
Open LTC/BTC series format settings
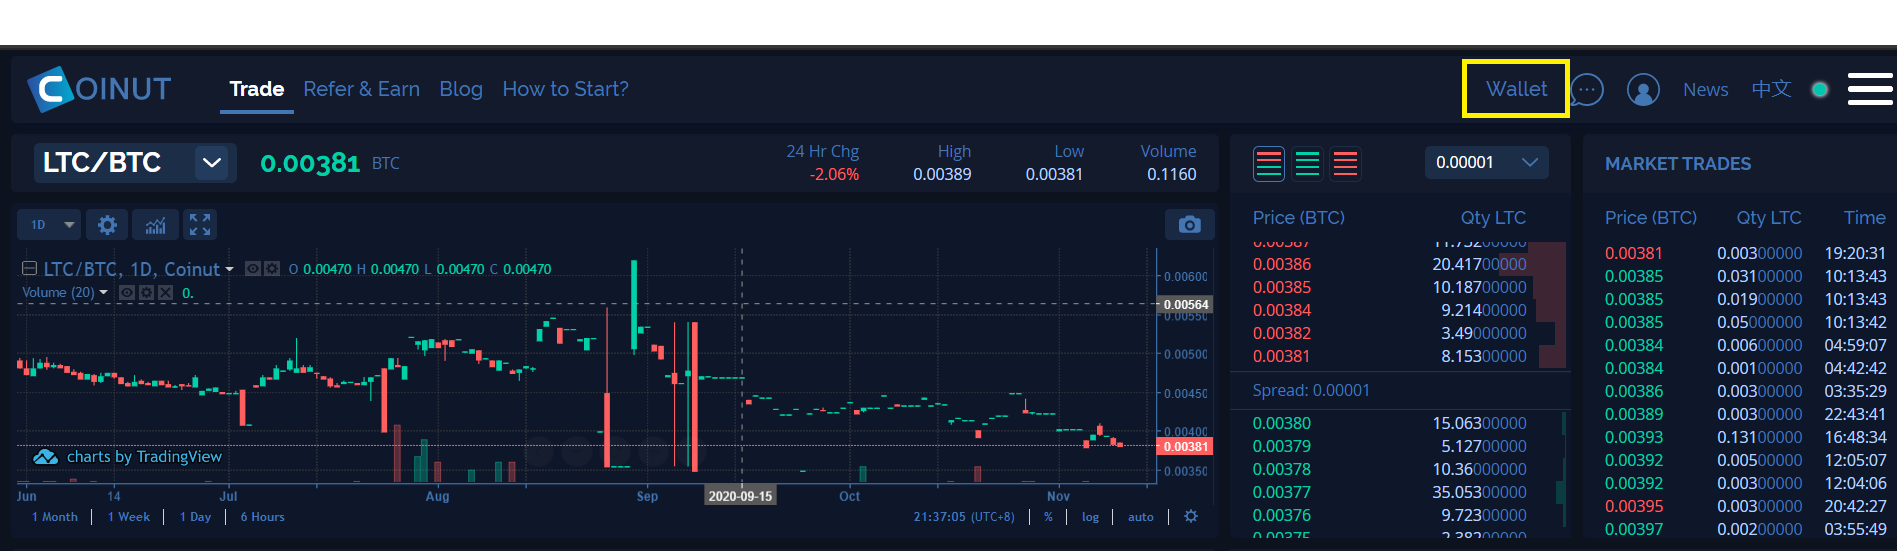[x=271, y=269]
